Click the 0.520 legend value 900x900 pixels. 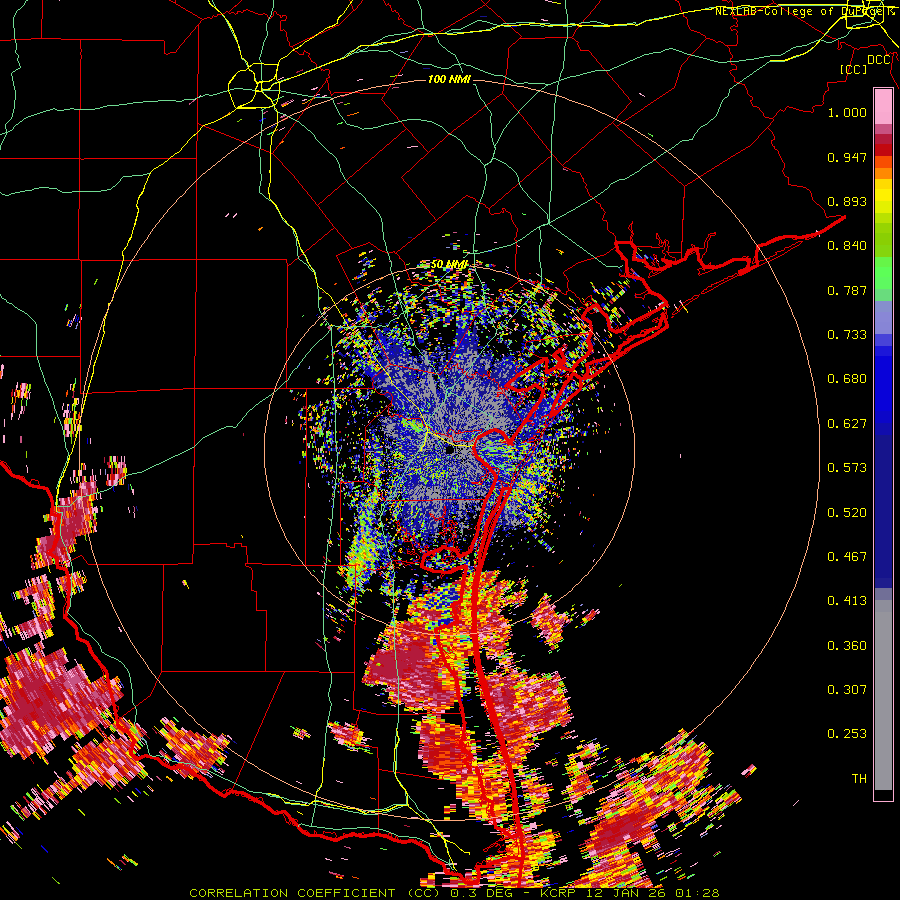coord(847,513)
